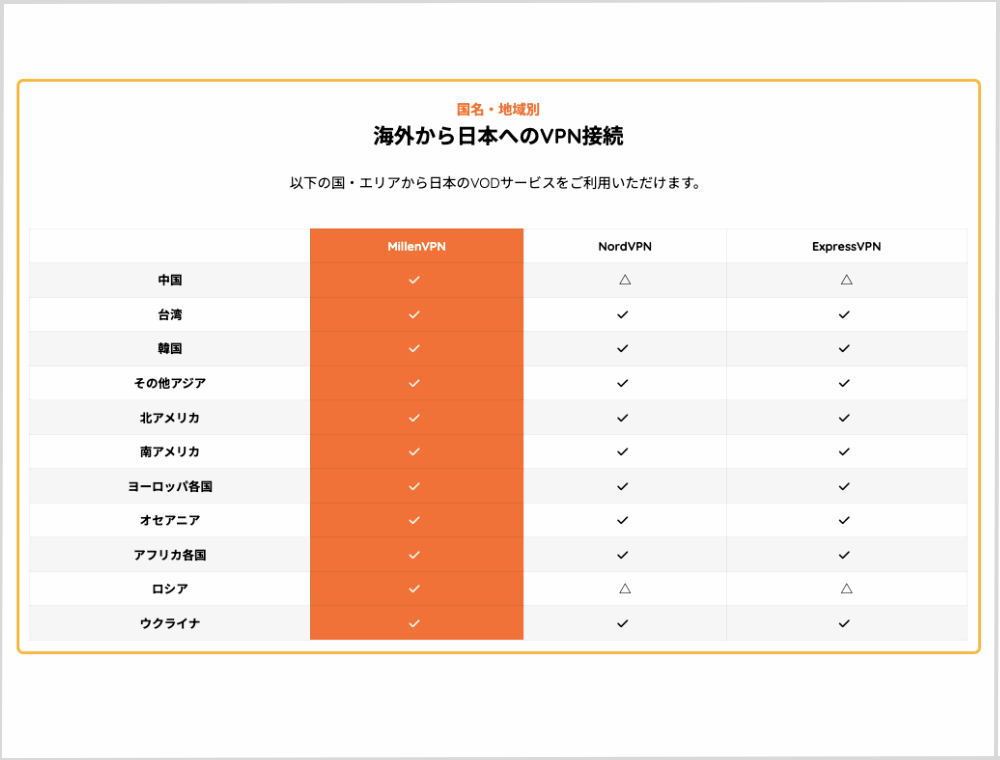
Task: Expand the 南アメリカ row
Action: click(x=167, y=451)
